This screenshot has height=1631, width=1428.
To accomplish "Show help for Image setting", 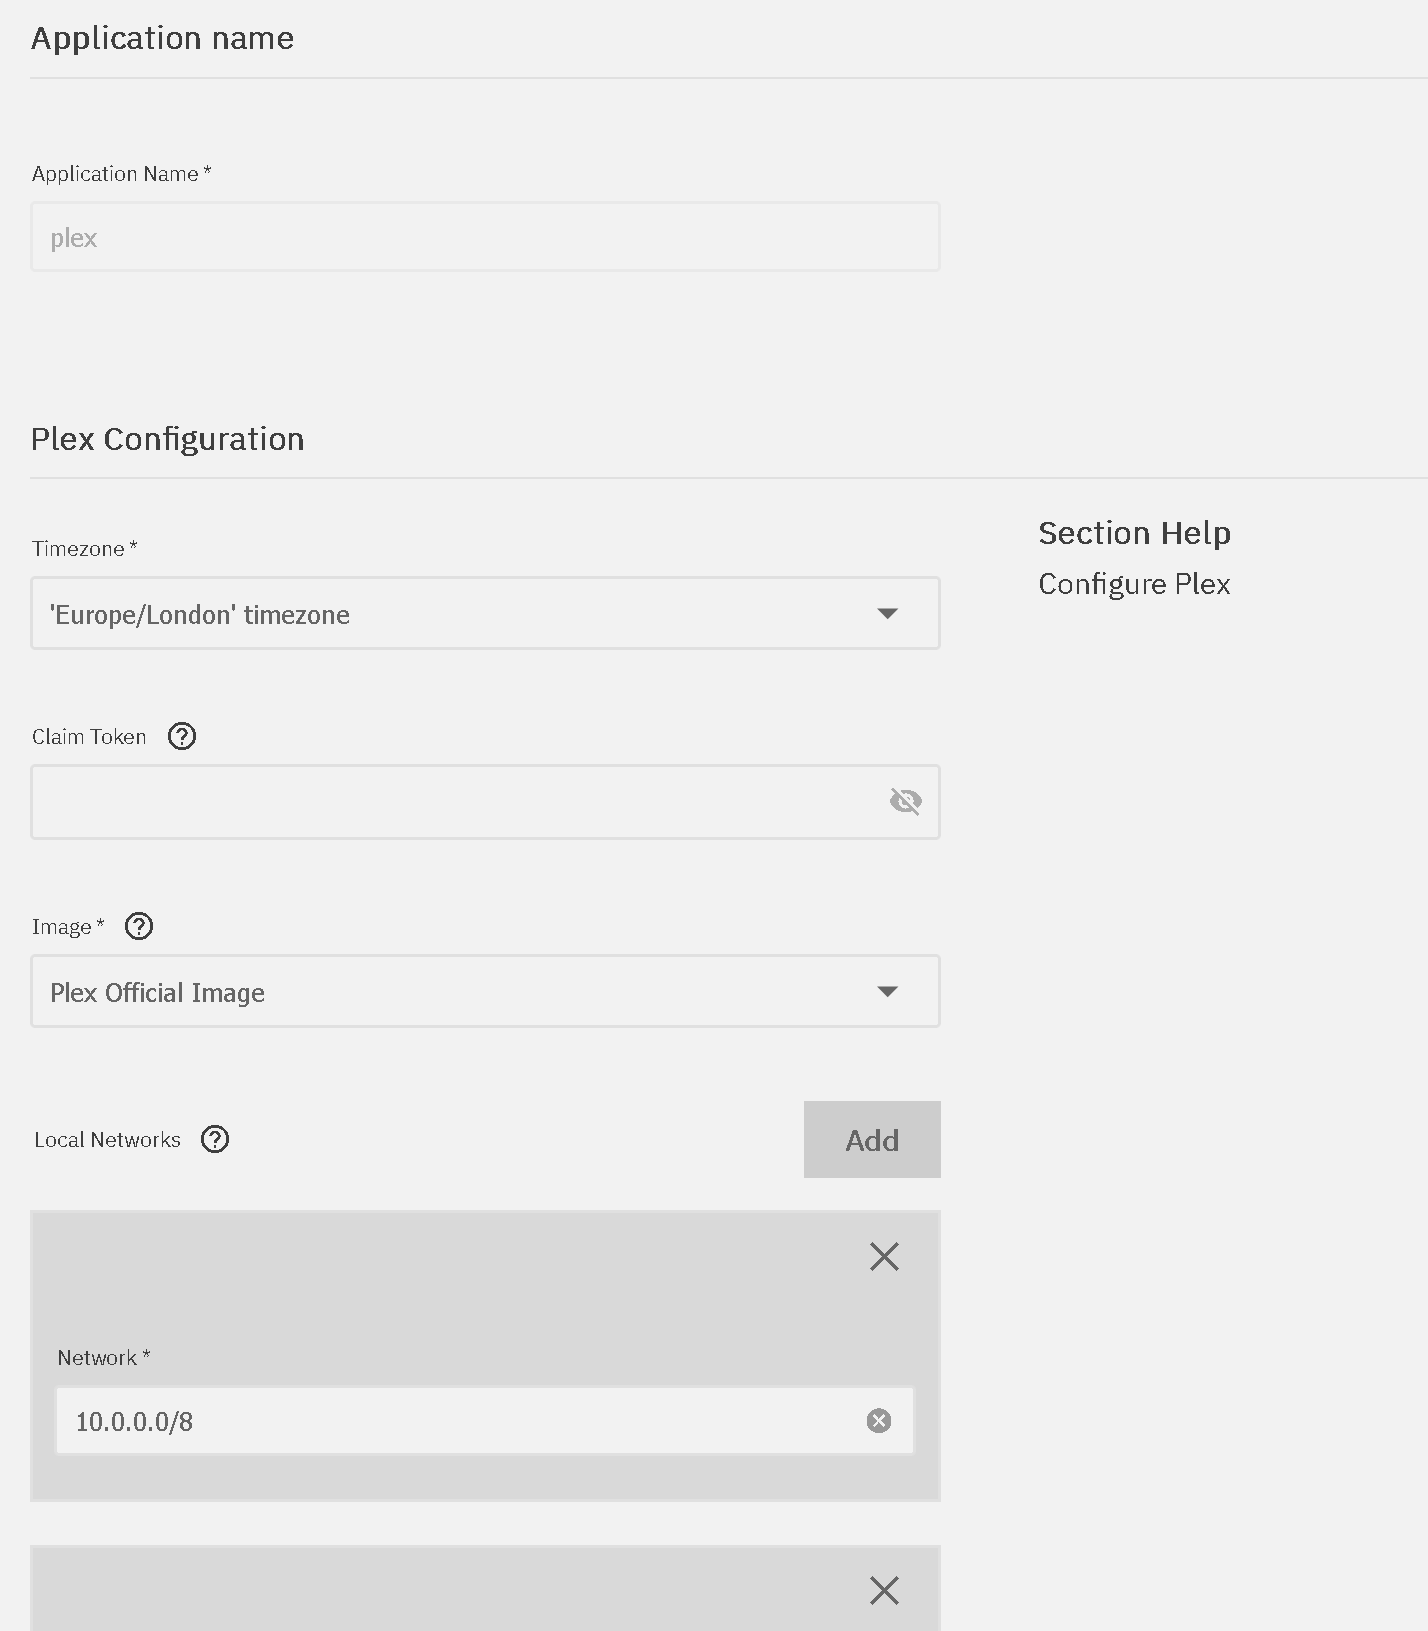I will point(139,926).
